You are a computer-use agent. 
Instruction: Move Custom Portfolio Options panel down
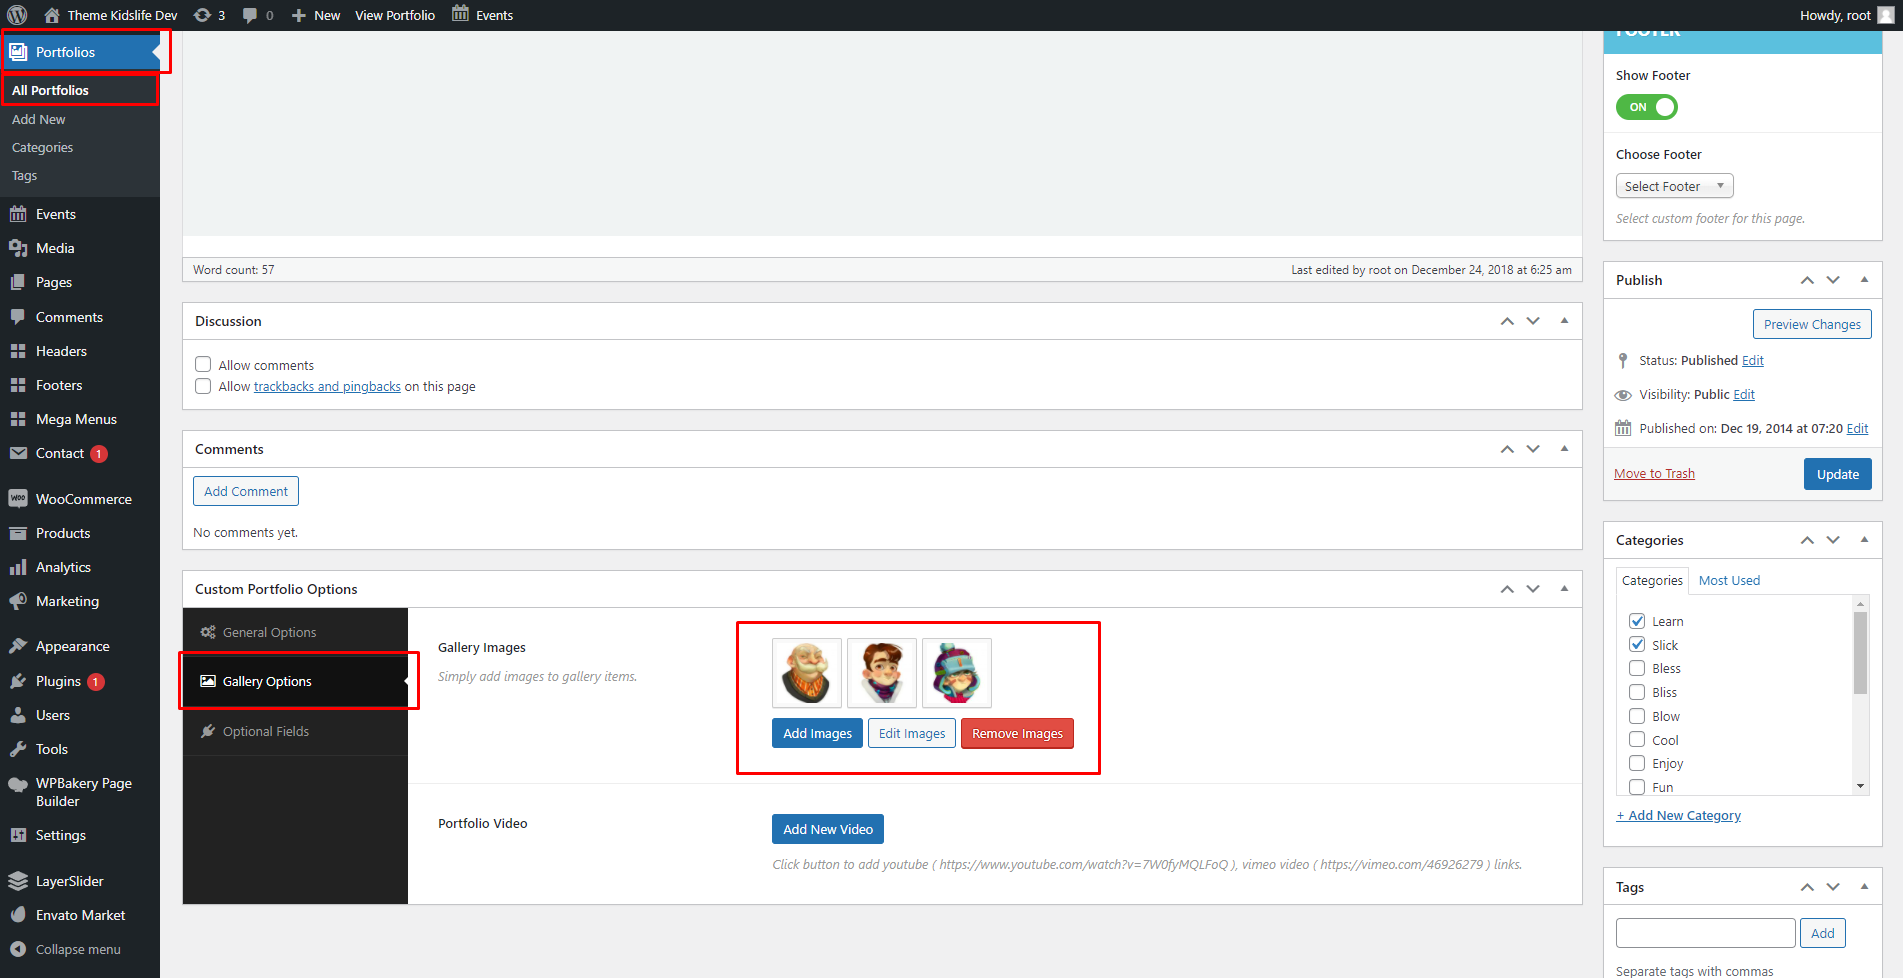[x=1533, y=589]
